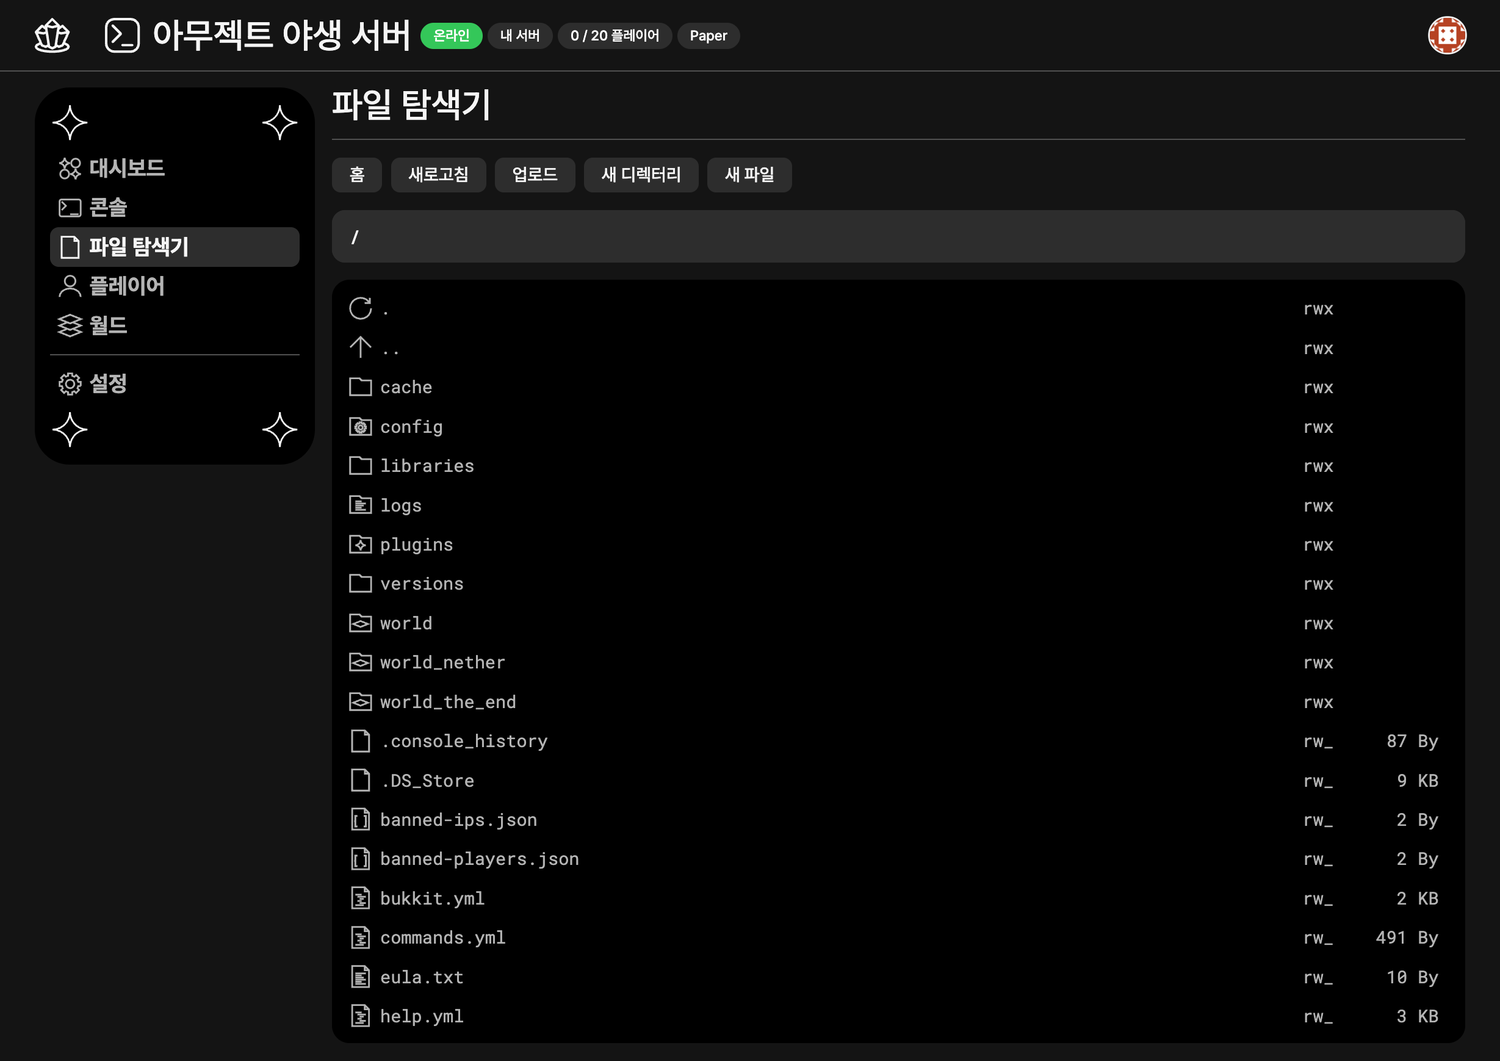Switch to 콘솔 in the sidebar
This screenshot has width=1500, height=1061.
[x=93, y=207]
